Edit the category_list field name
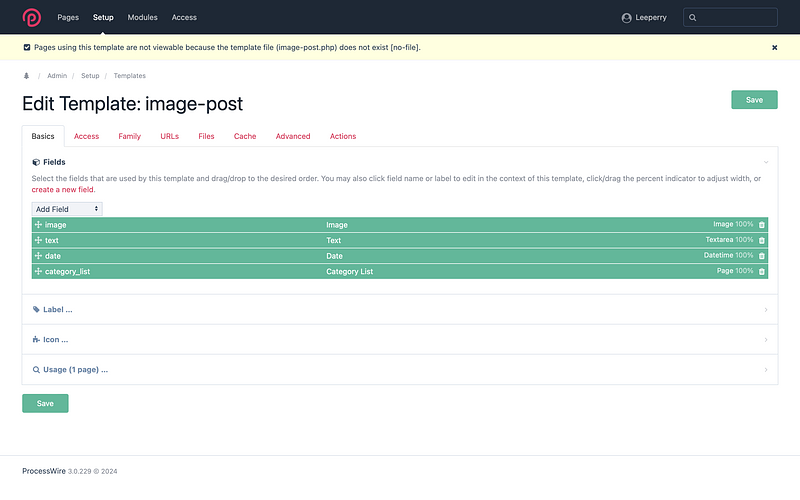The width and height of the screenshot is (800, 500). [67, 271]
